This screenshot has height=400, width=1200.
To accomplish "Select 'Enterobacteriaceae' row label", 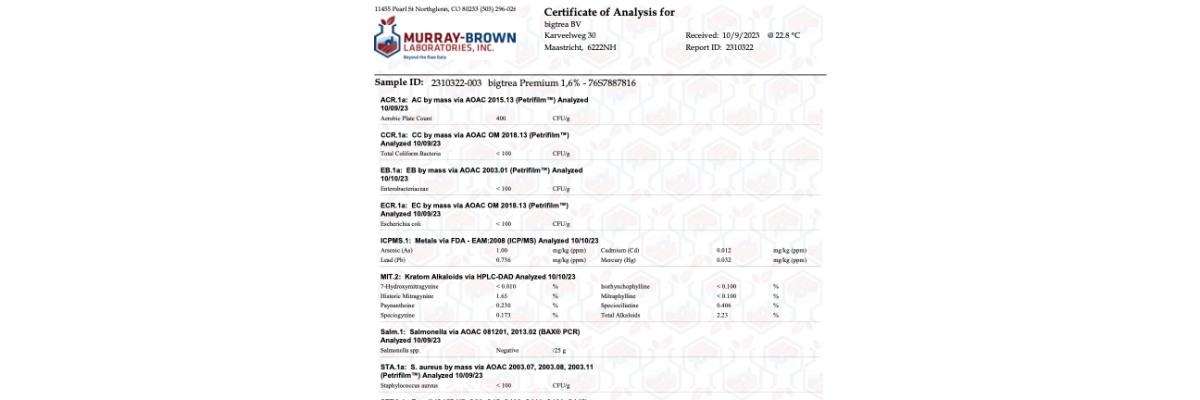I will 404,188.
